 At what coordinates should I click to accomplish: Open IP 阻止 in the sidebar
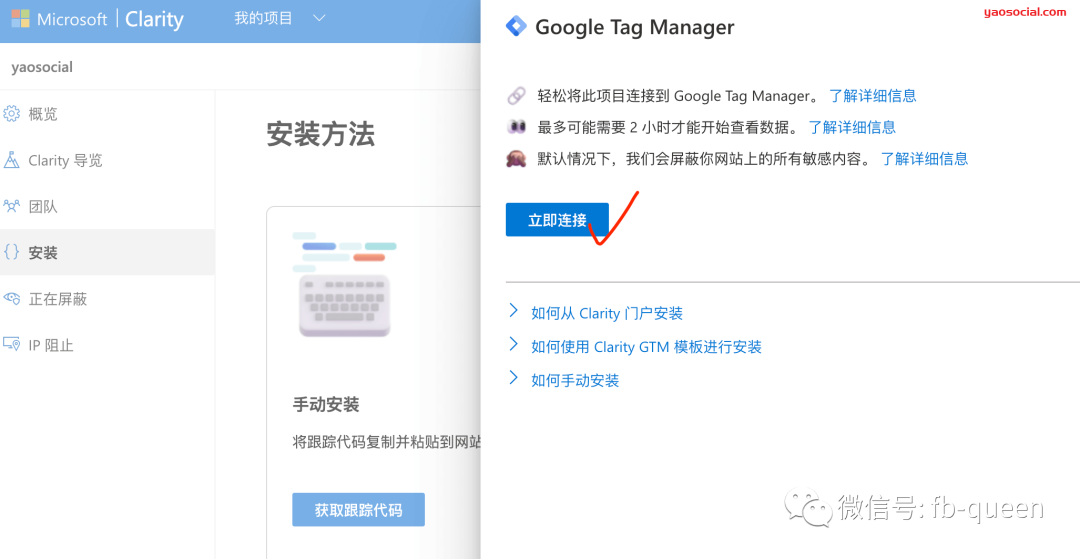(x=50, y=345)
